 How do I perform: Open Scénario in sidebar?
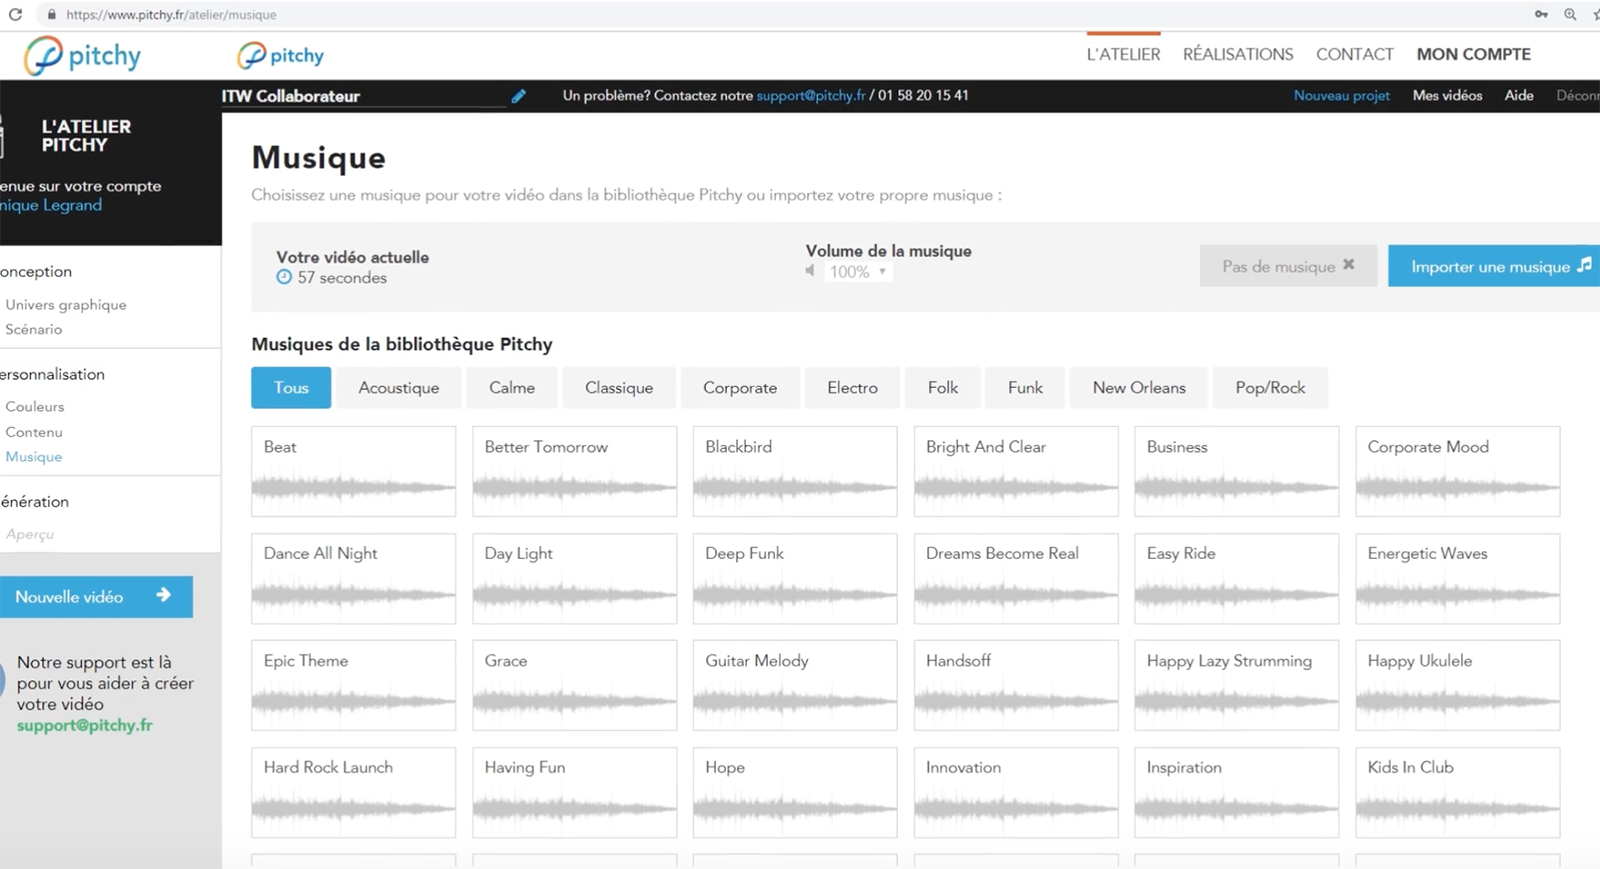click(34, 329)
